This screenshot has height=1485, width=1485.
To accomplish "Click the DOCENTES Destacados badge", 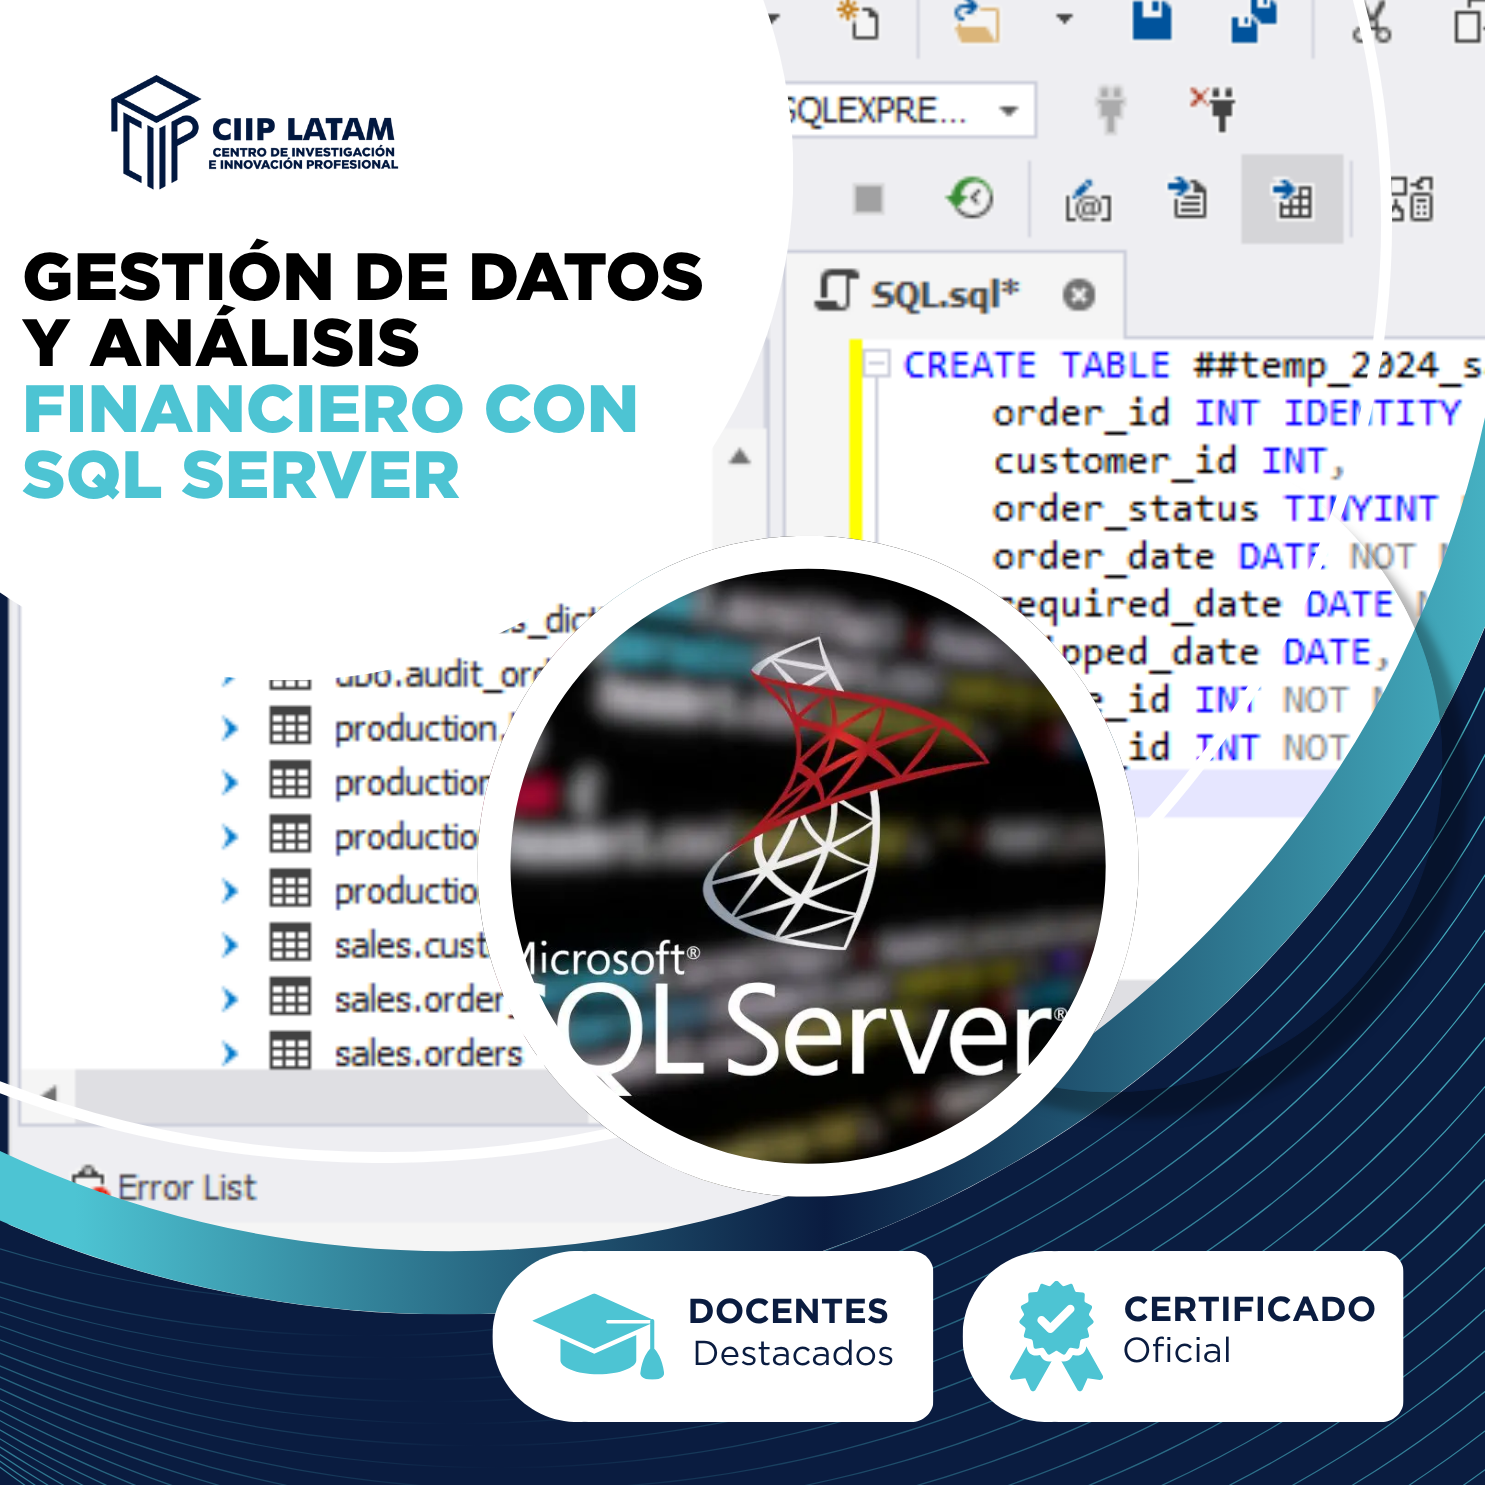I will tap(712, 1336).
